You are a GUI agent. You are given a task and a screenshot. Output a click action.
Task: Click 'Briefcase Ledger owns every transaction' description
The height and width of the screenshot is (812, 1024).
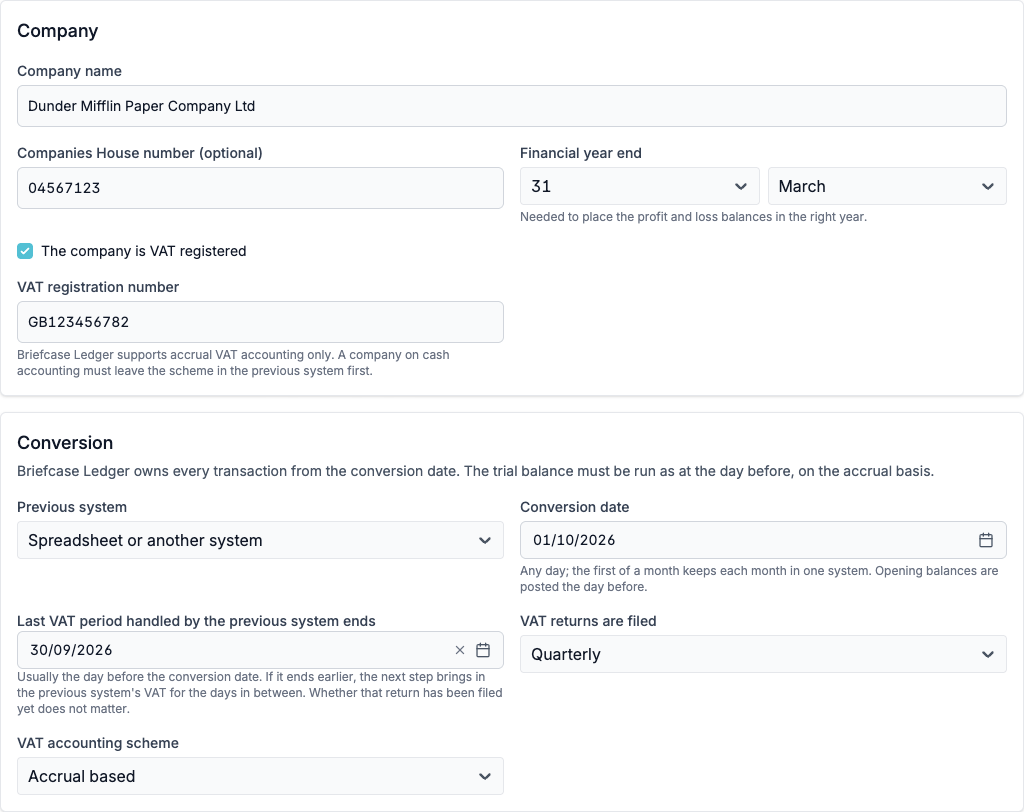tap(475, 471)
